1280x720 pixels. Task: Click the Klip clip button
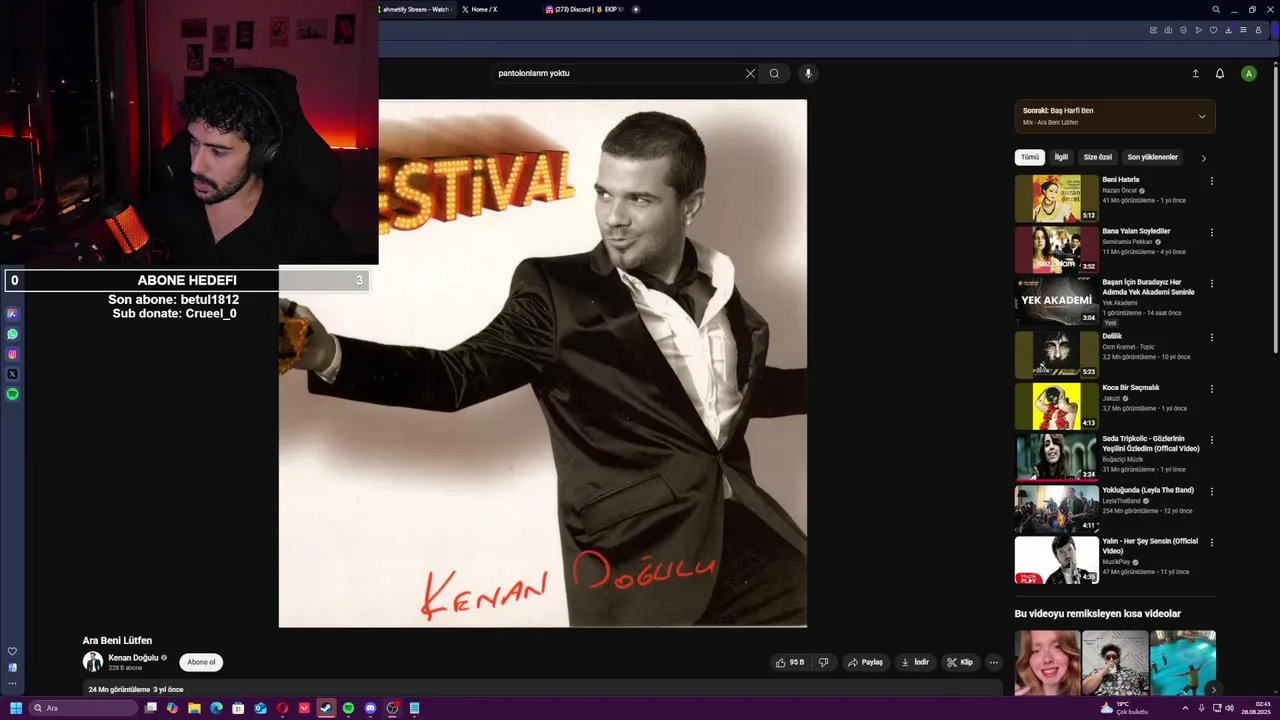coord(960,662)
